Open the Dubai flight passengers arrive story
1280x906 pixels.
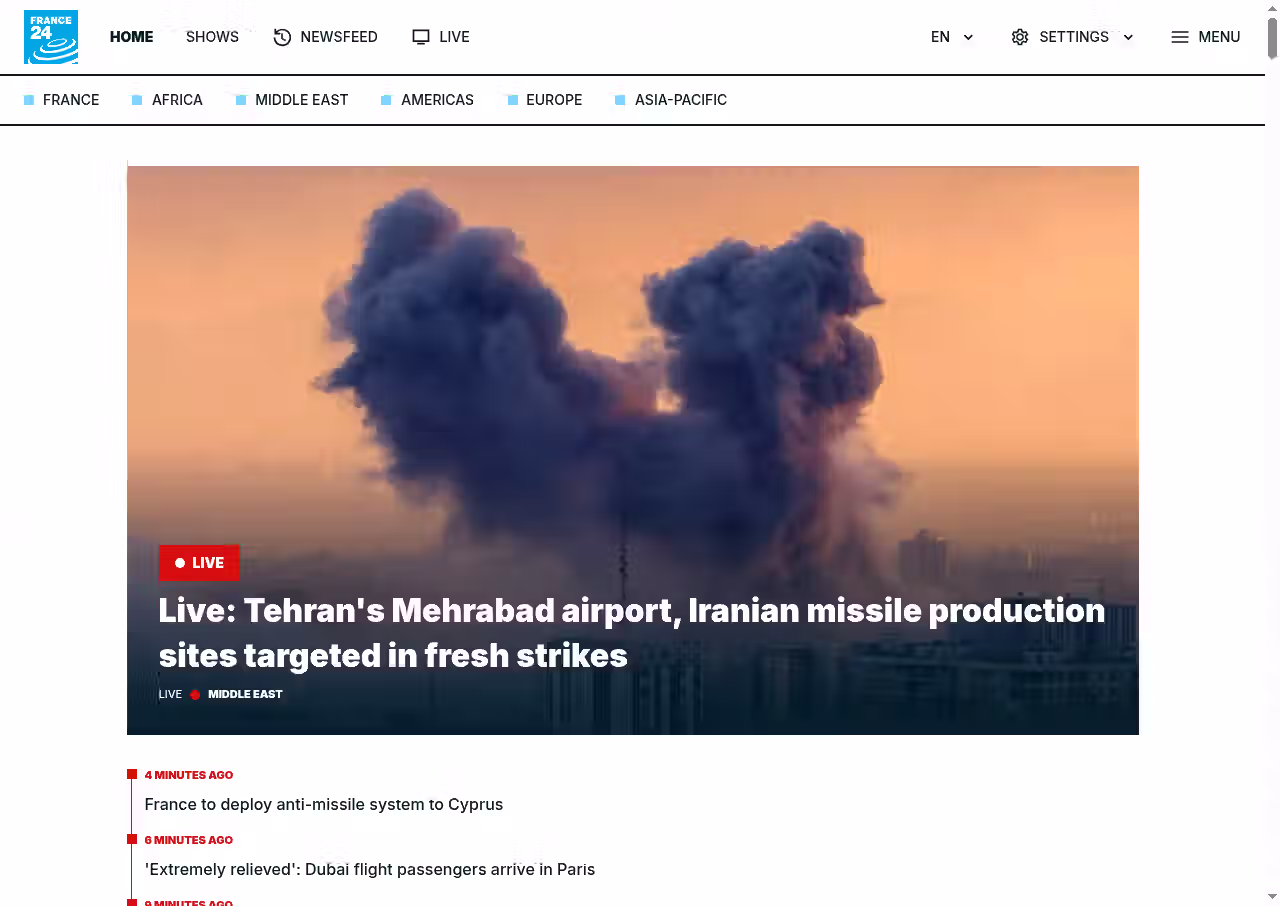[x=370, y=869]
